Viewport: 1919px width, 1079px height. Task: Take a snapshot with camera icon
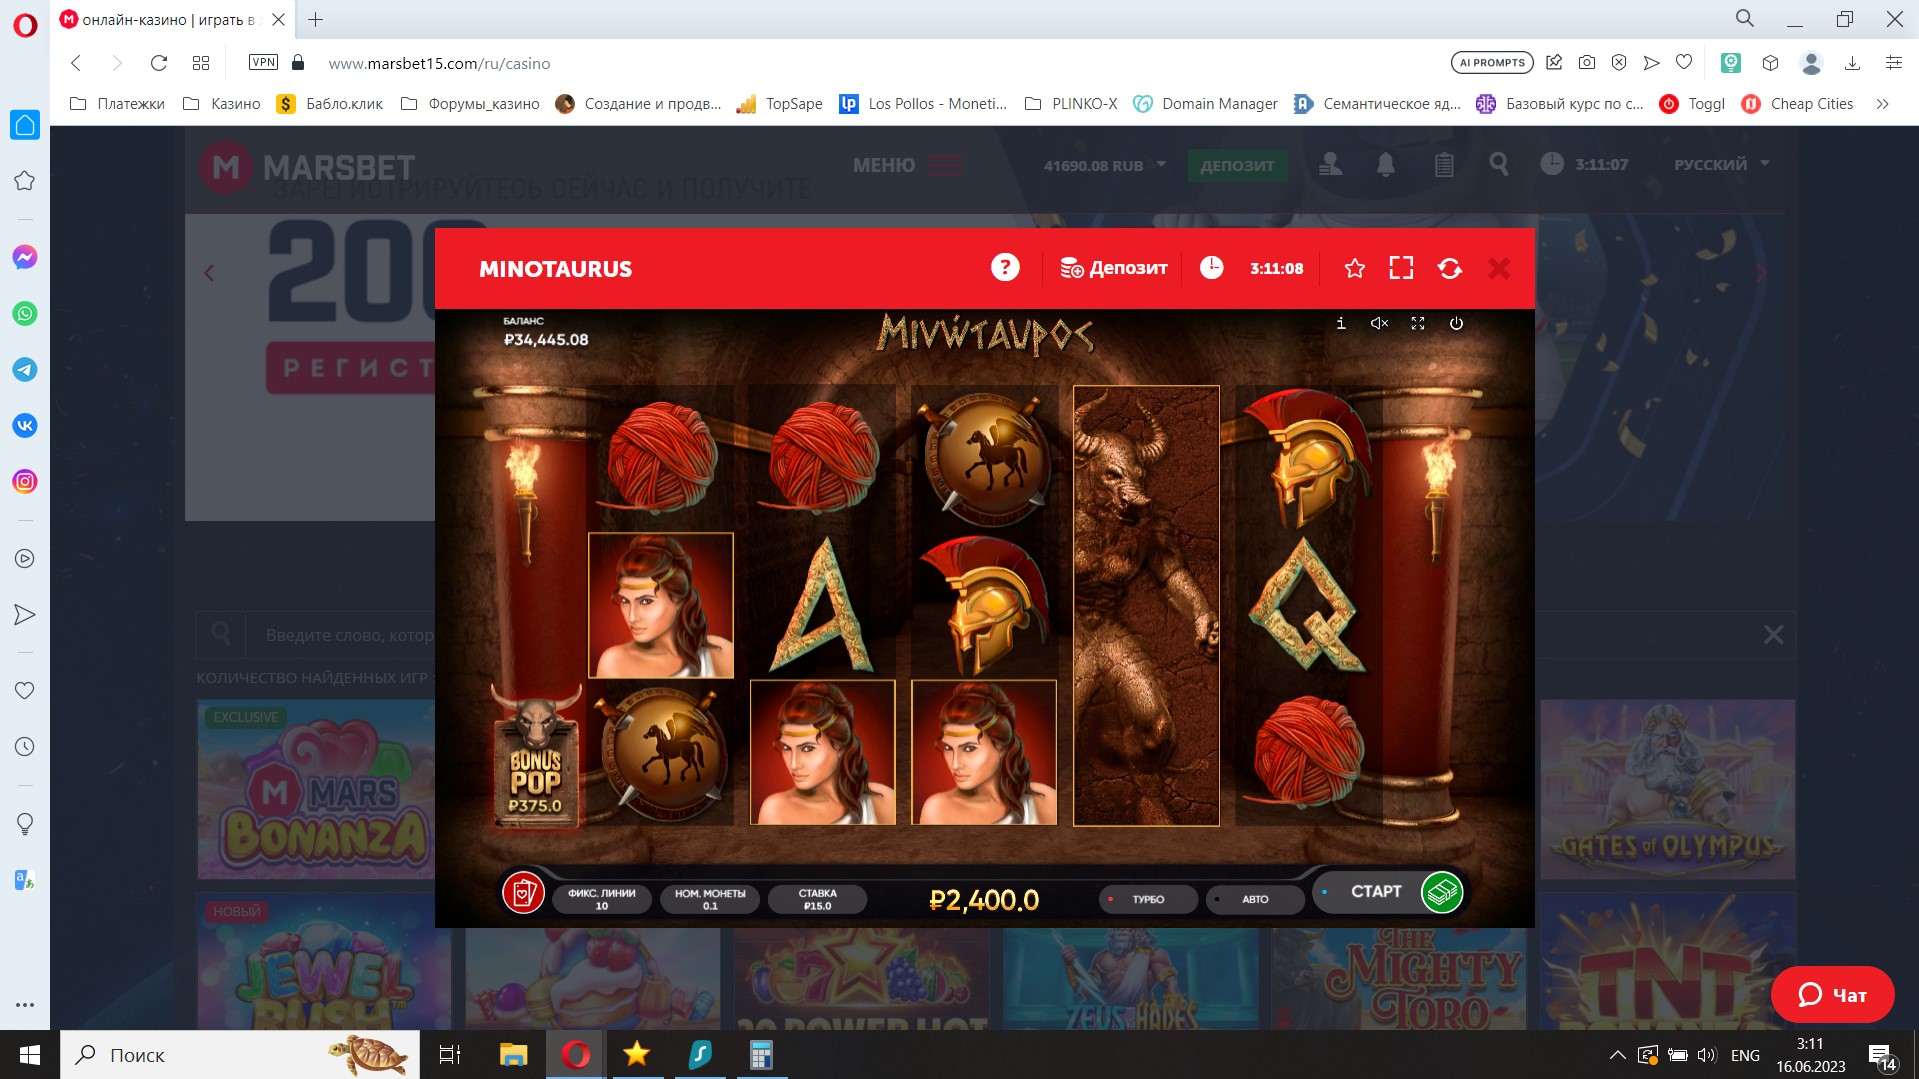[1587, 63]
